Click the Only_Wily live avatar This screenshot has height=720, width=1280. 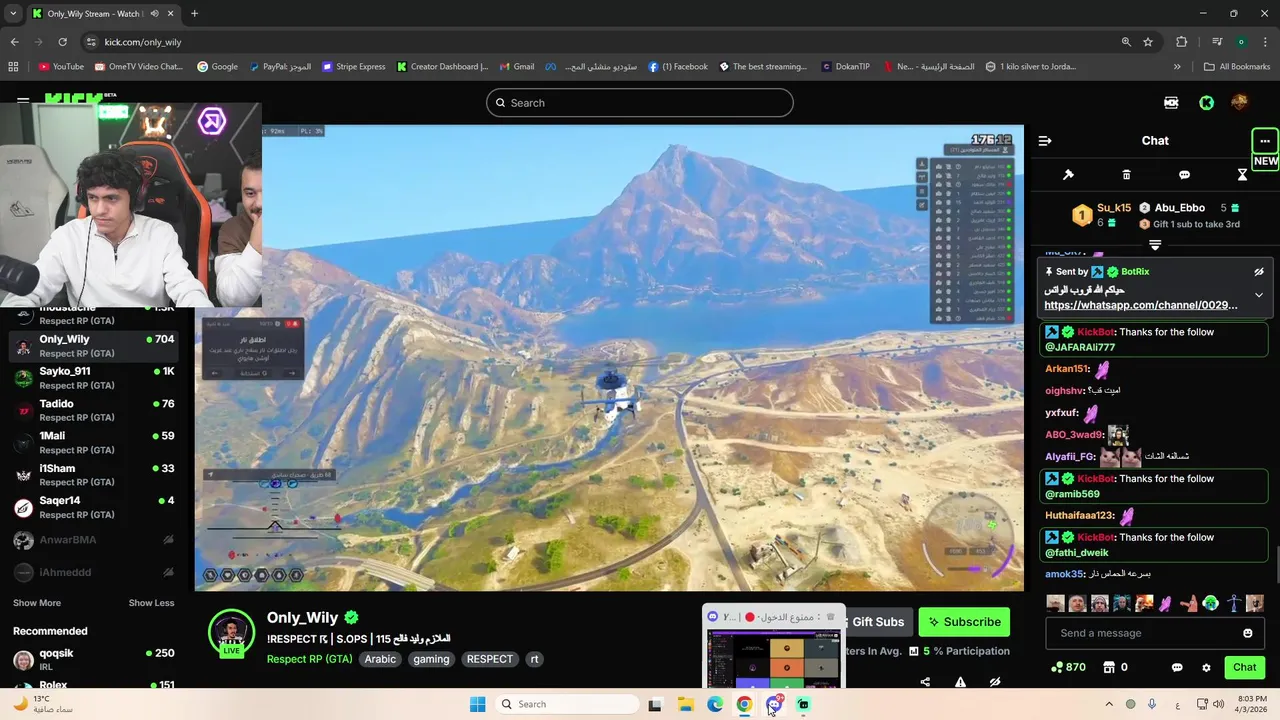231,633
